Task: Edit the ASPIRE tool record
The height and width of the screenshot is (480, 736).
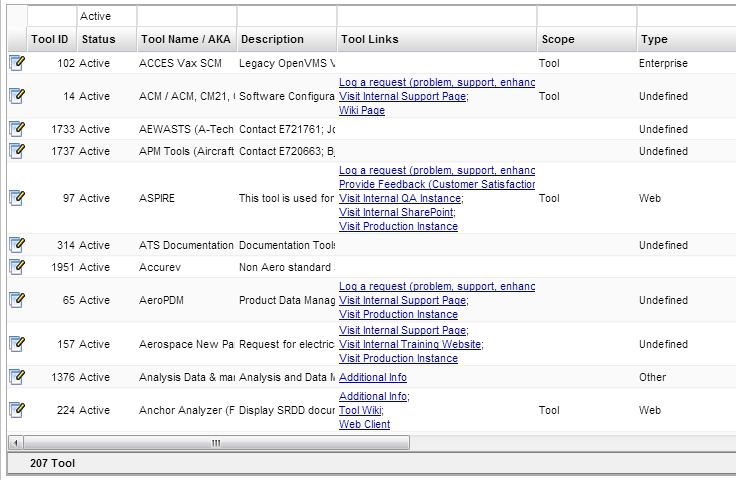Action: click(16, 198)
